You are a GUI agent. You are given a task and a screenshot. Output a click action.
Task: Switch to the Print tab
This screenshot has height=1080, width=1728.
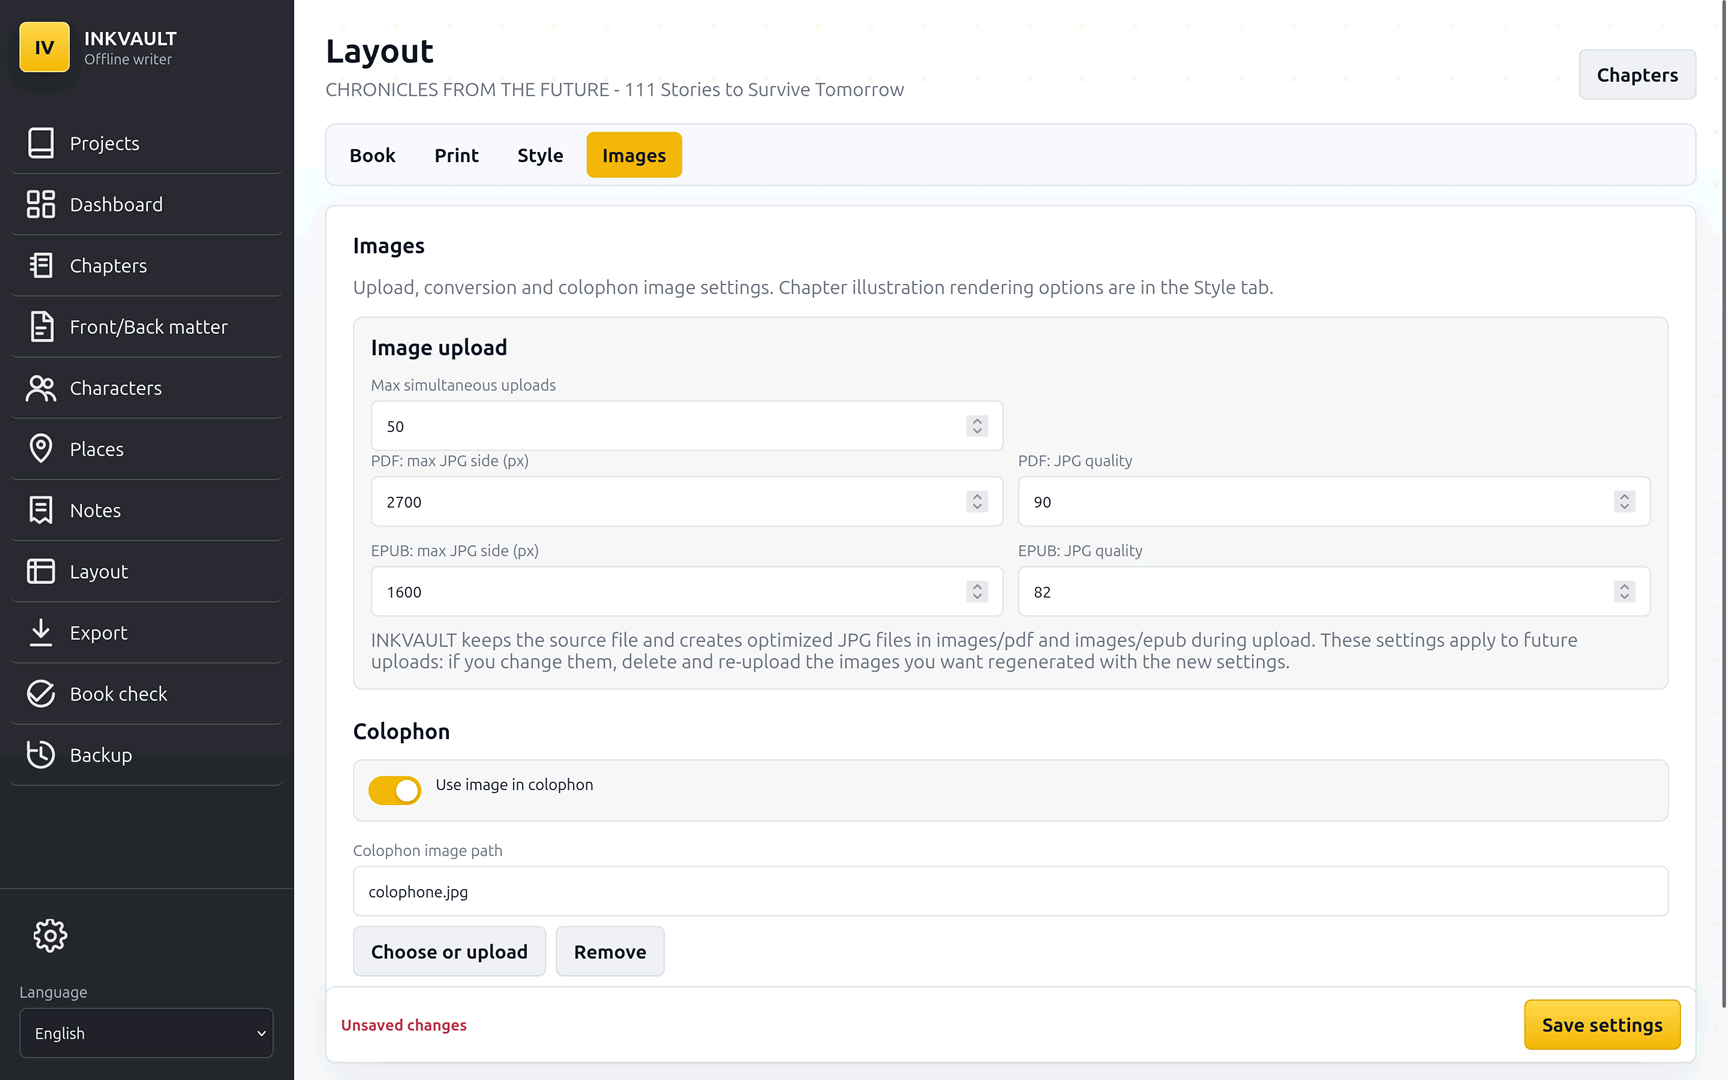click(x=456, y=155)
